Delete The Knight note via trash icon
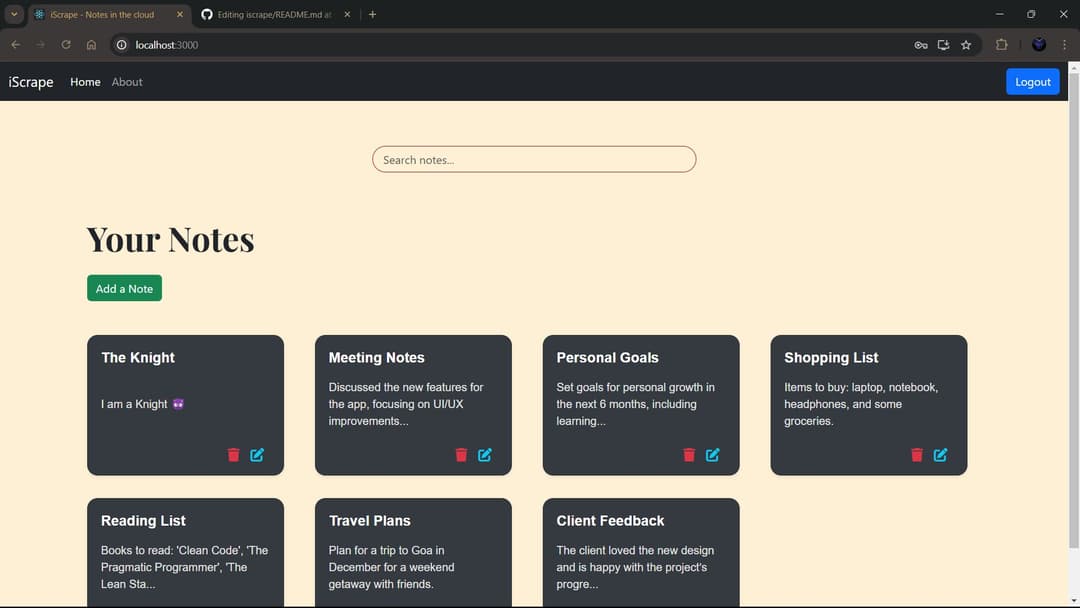Screen dimensions: 1080x608 tap(234, 455)
